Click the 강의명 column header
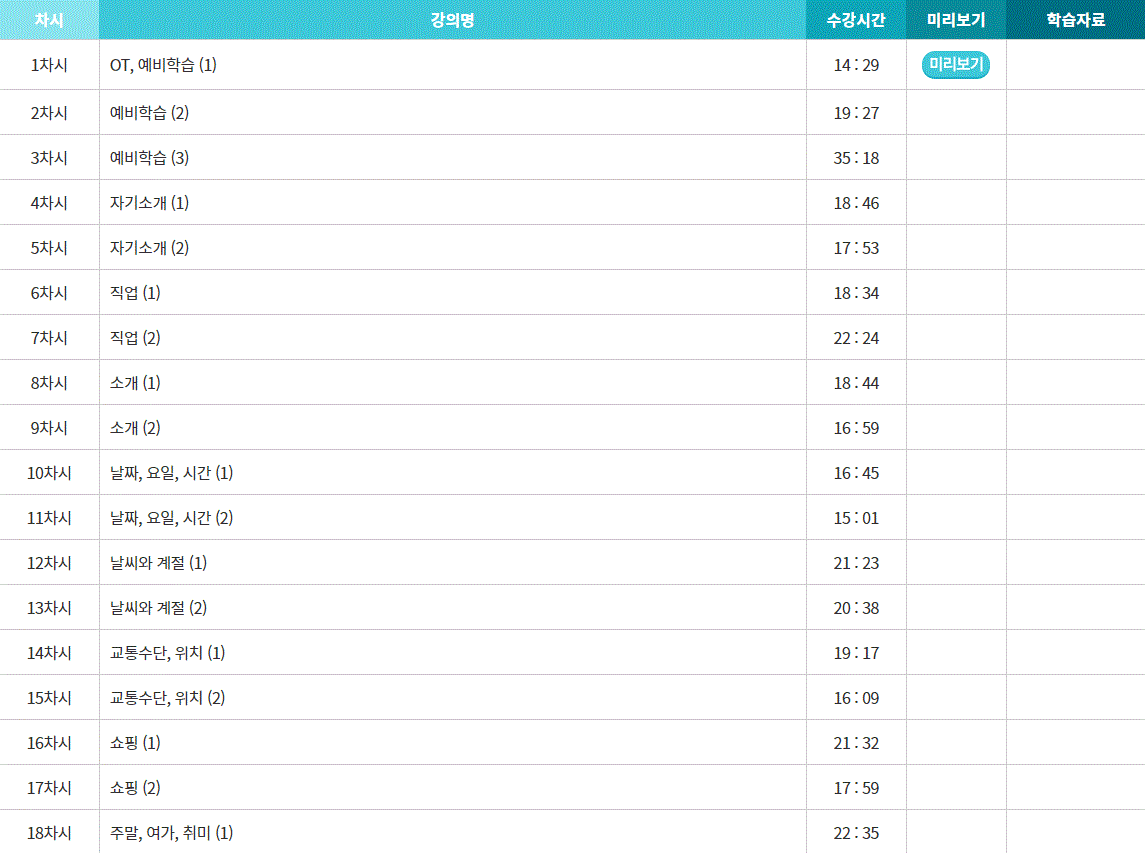 (452, 20)
